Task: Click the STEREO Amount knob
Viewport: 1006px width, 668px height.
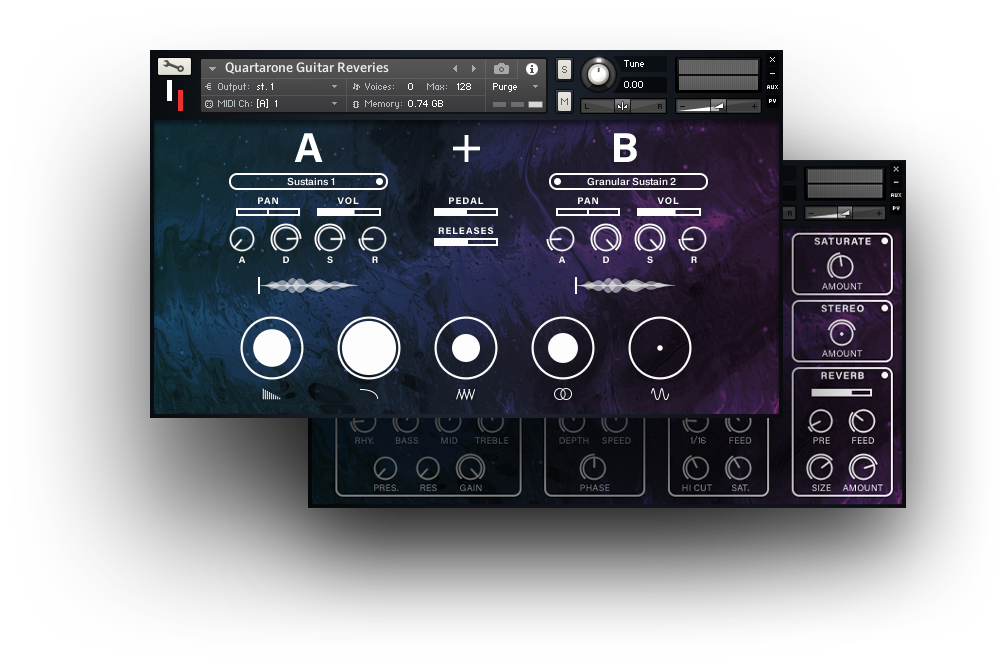Action: coord(841,333)
